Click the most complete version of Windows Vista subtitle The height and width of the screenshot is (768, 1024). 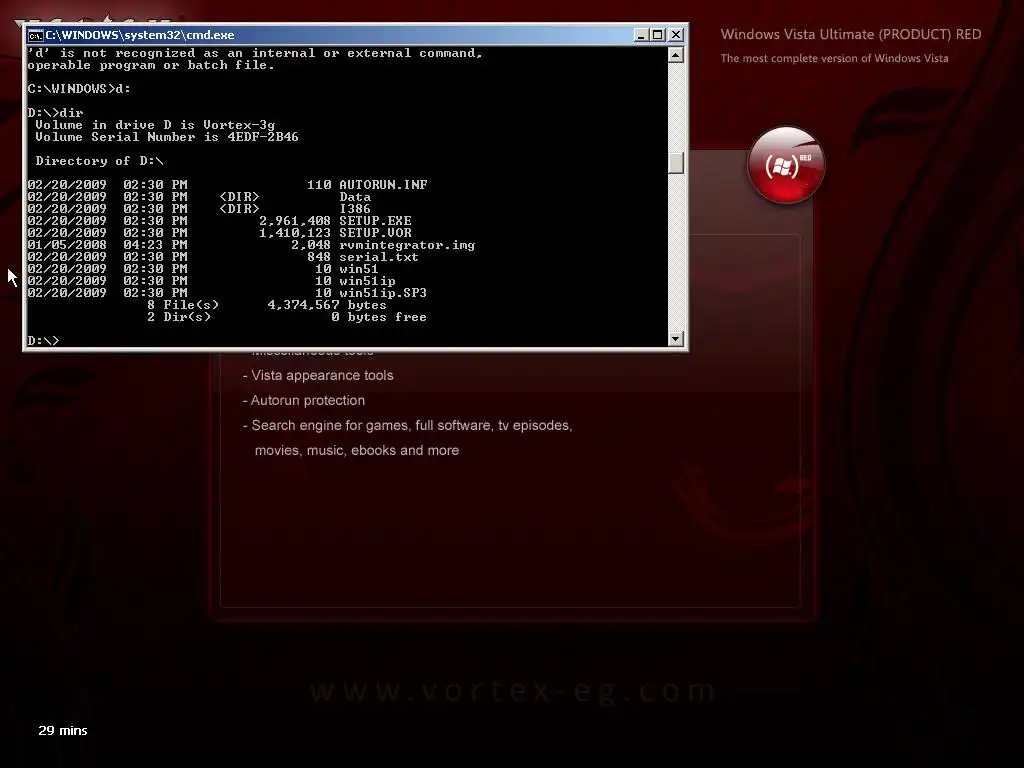(x=835, y=58)
